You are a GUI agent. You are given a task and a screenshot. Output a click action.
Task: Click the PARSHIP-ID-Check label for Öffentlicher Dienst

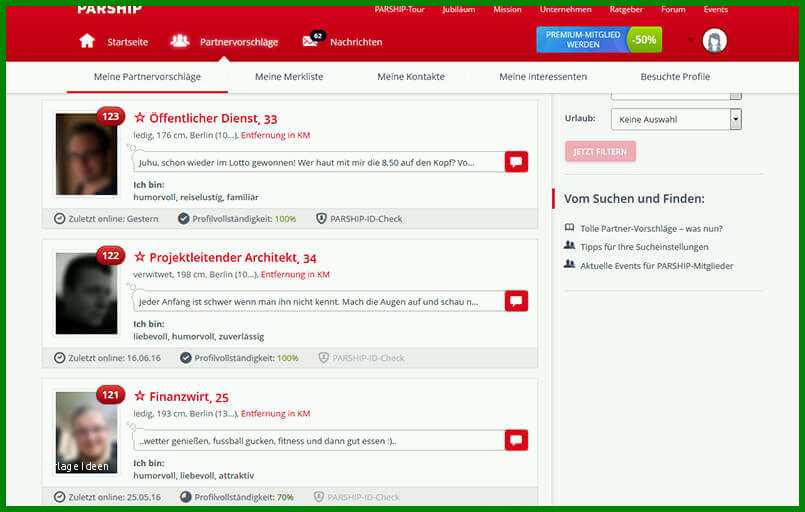point(366,219)
